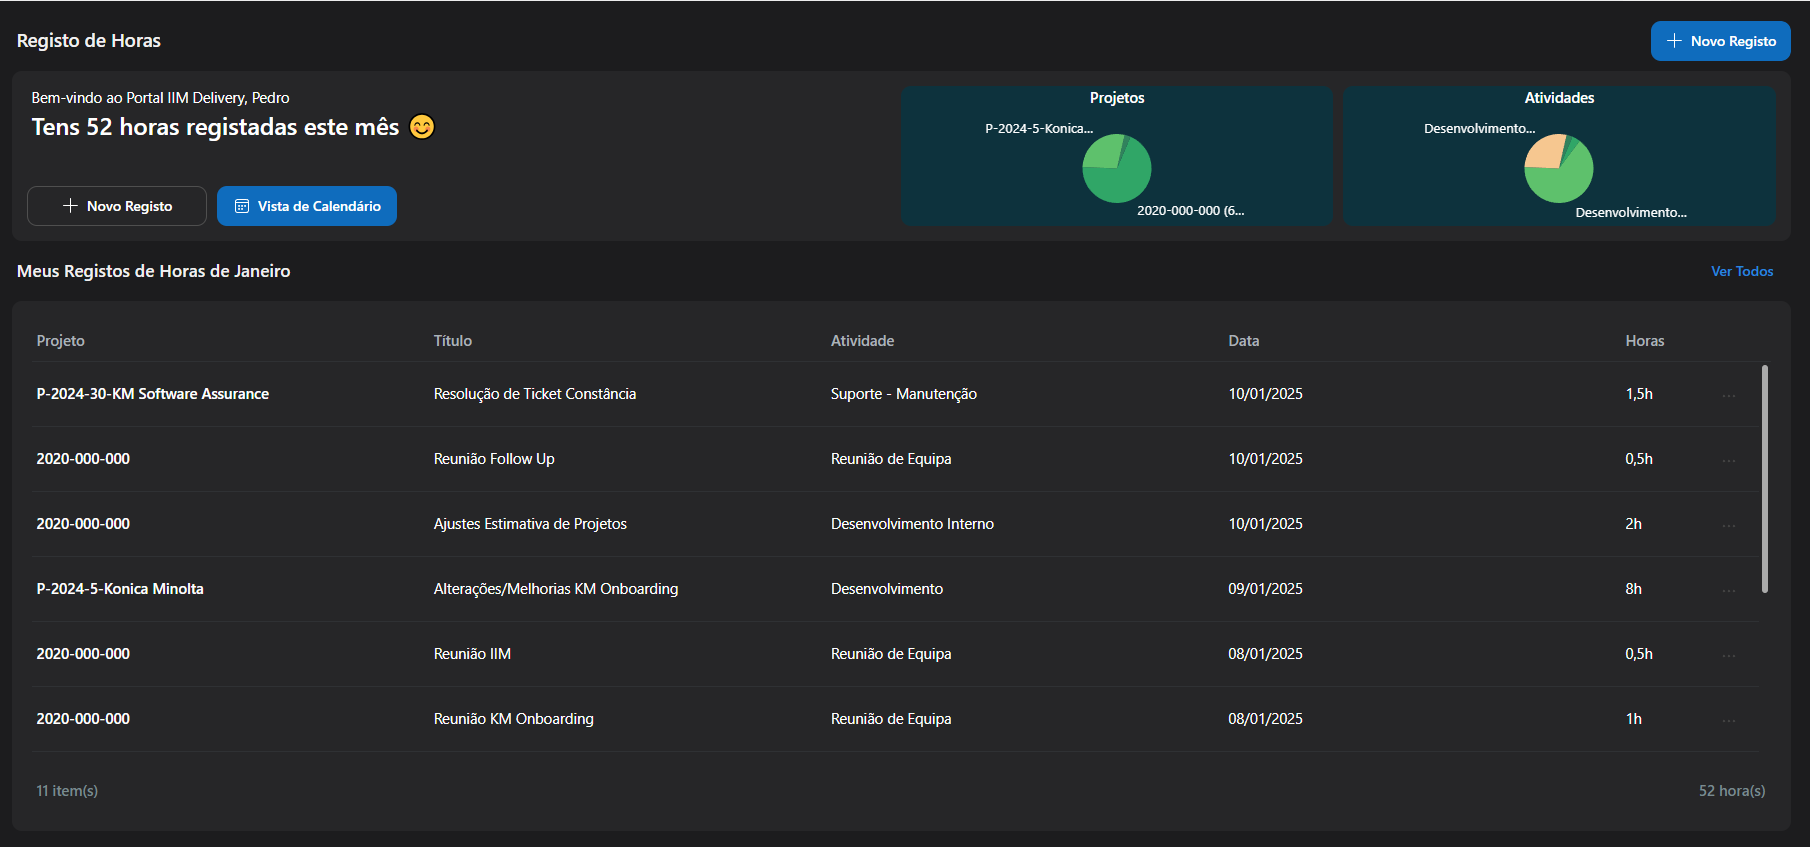The image size is (1810, 847).
Task: Click the Atividade column header
Action: click(x=862, y=341)
